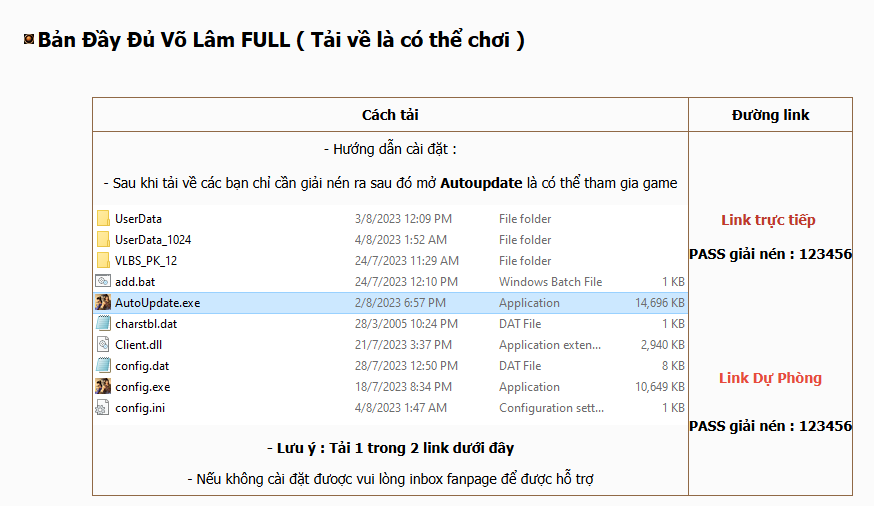
Task: Click the date 18/7/2023 8:34 PM
Action: pyautogui.click(x=403, y=387)
